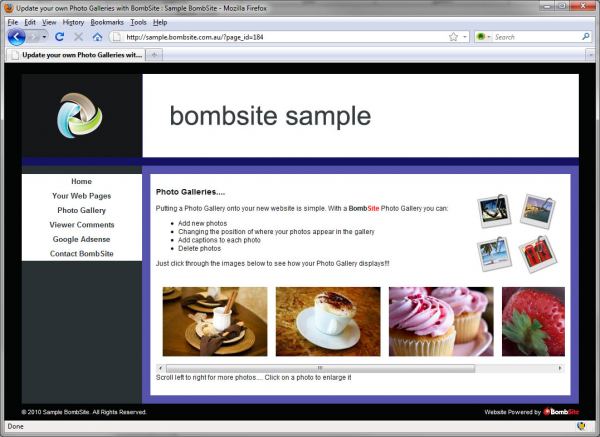600x437 pixels.
Task: Open the History menu
Action: [x=73, y=22]
